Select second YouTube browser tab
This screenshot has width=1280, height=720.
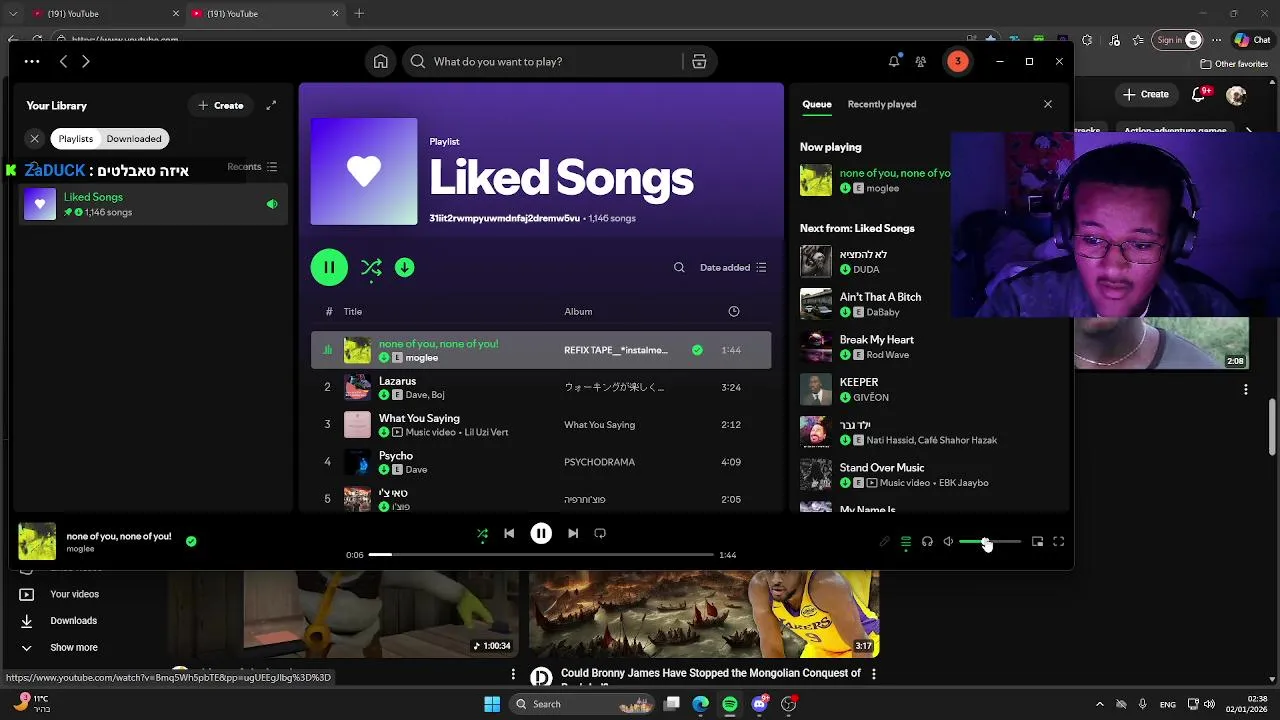pos(265,14)
